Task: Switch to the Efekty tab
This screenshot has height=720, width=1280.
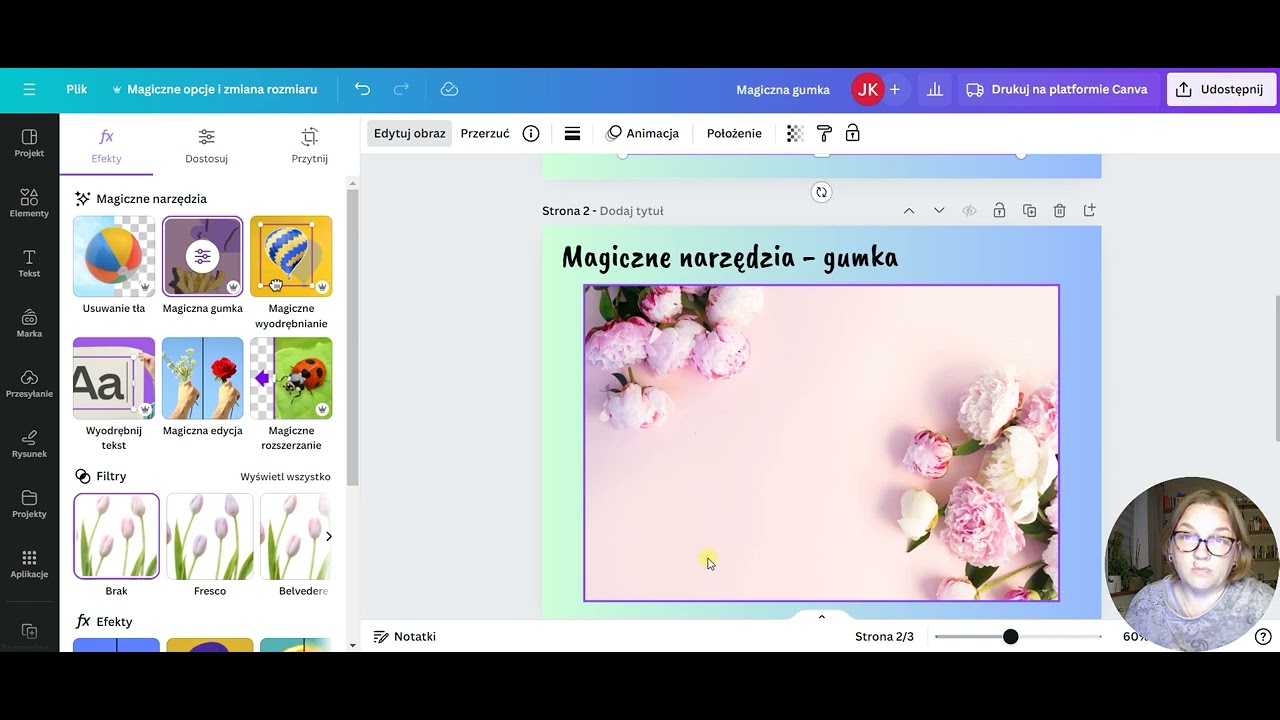Action: tap(106, 145)
